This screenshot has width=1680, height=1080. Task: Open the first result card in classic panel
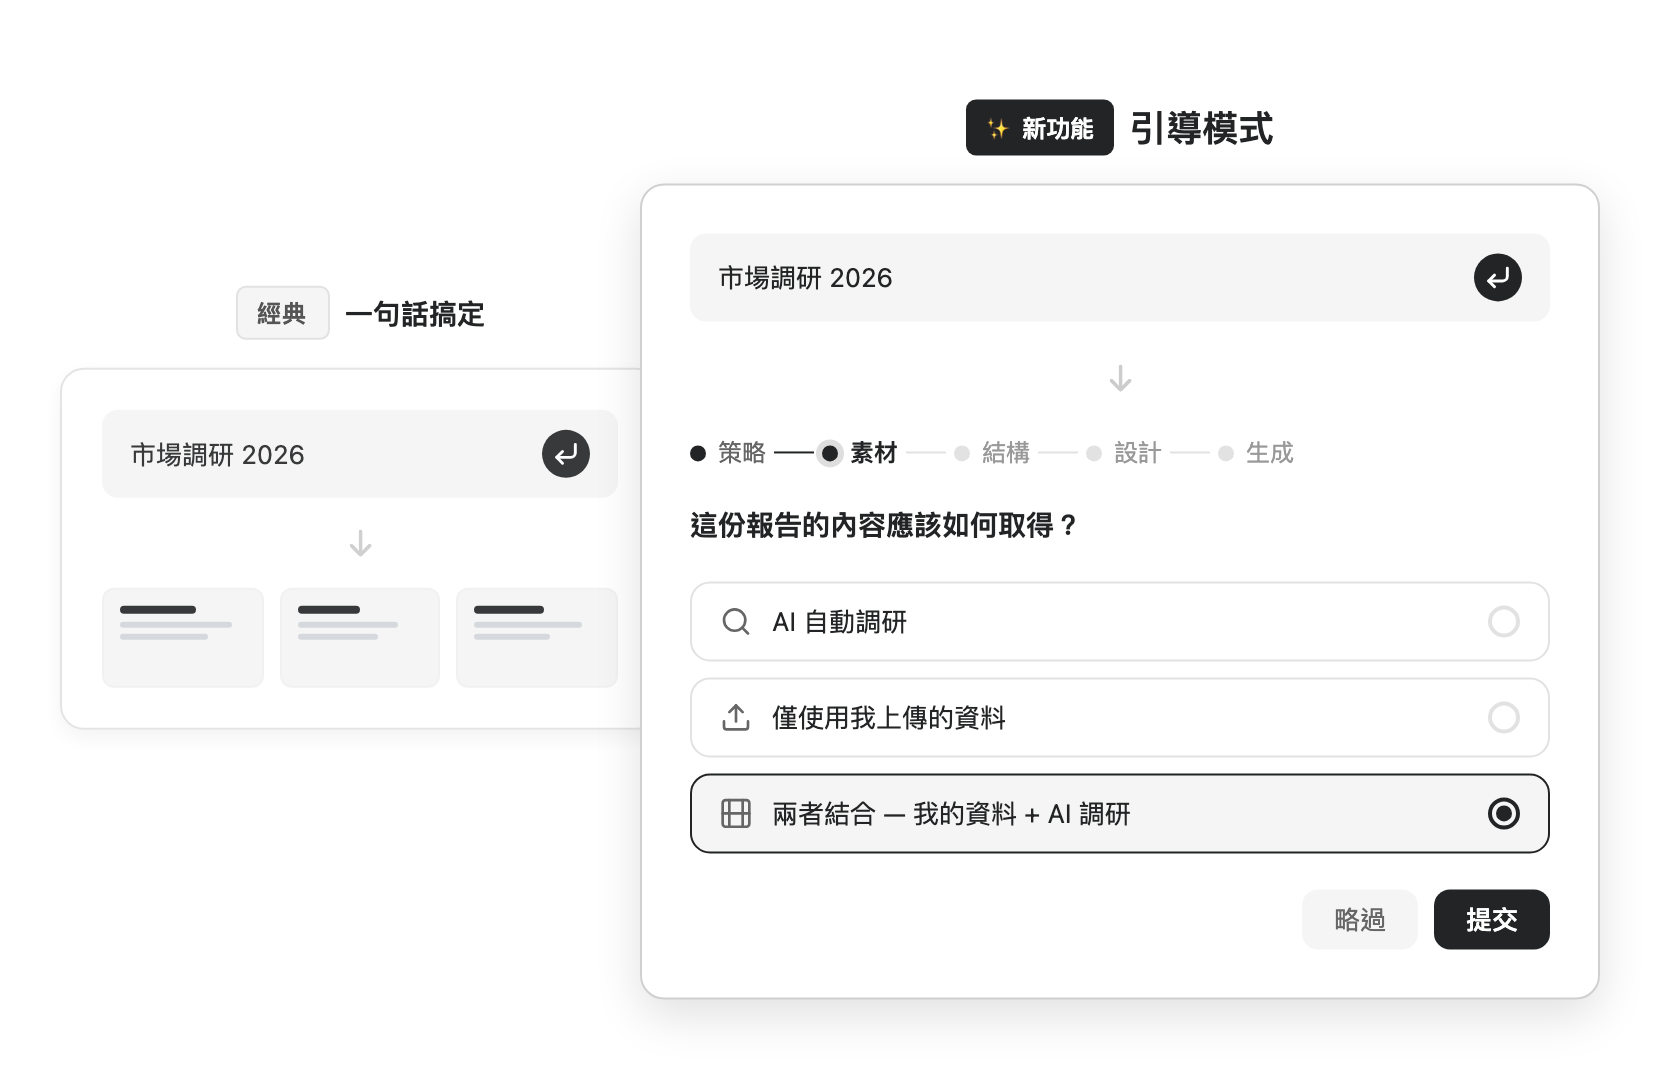(183, 638)
